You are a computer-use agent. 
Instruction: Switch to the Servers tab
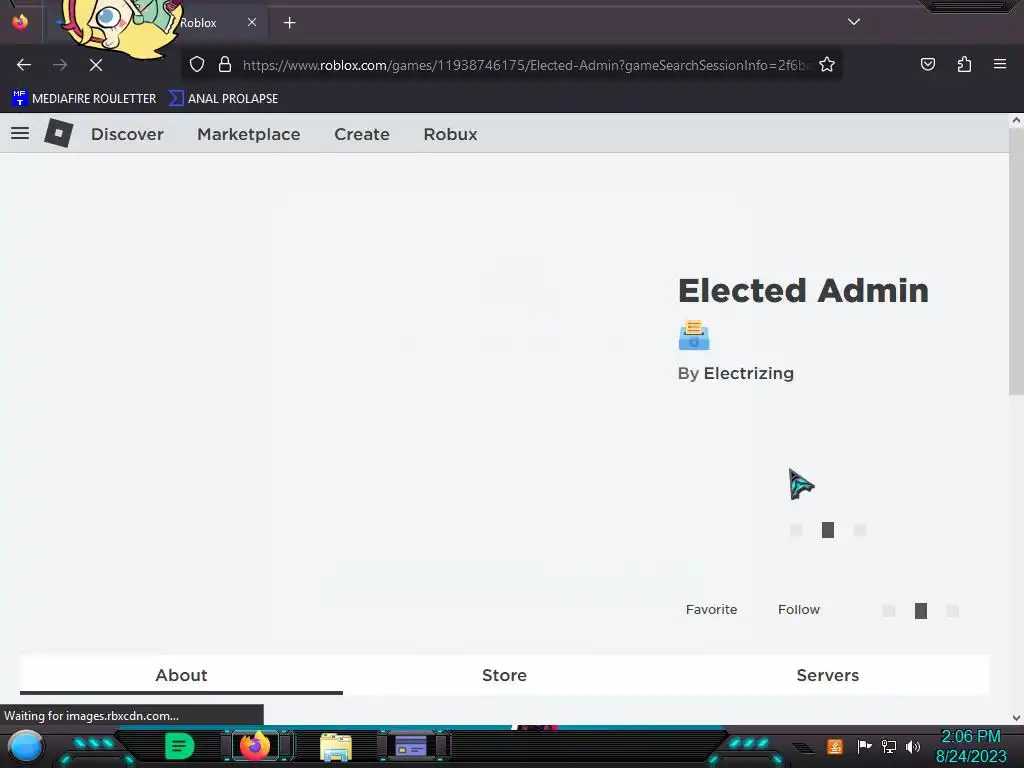[x=827, y=675]
